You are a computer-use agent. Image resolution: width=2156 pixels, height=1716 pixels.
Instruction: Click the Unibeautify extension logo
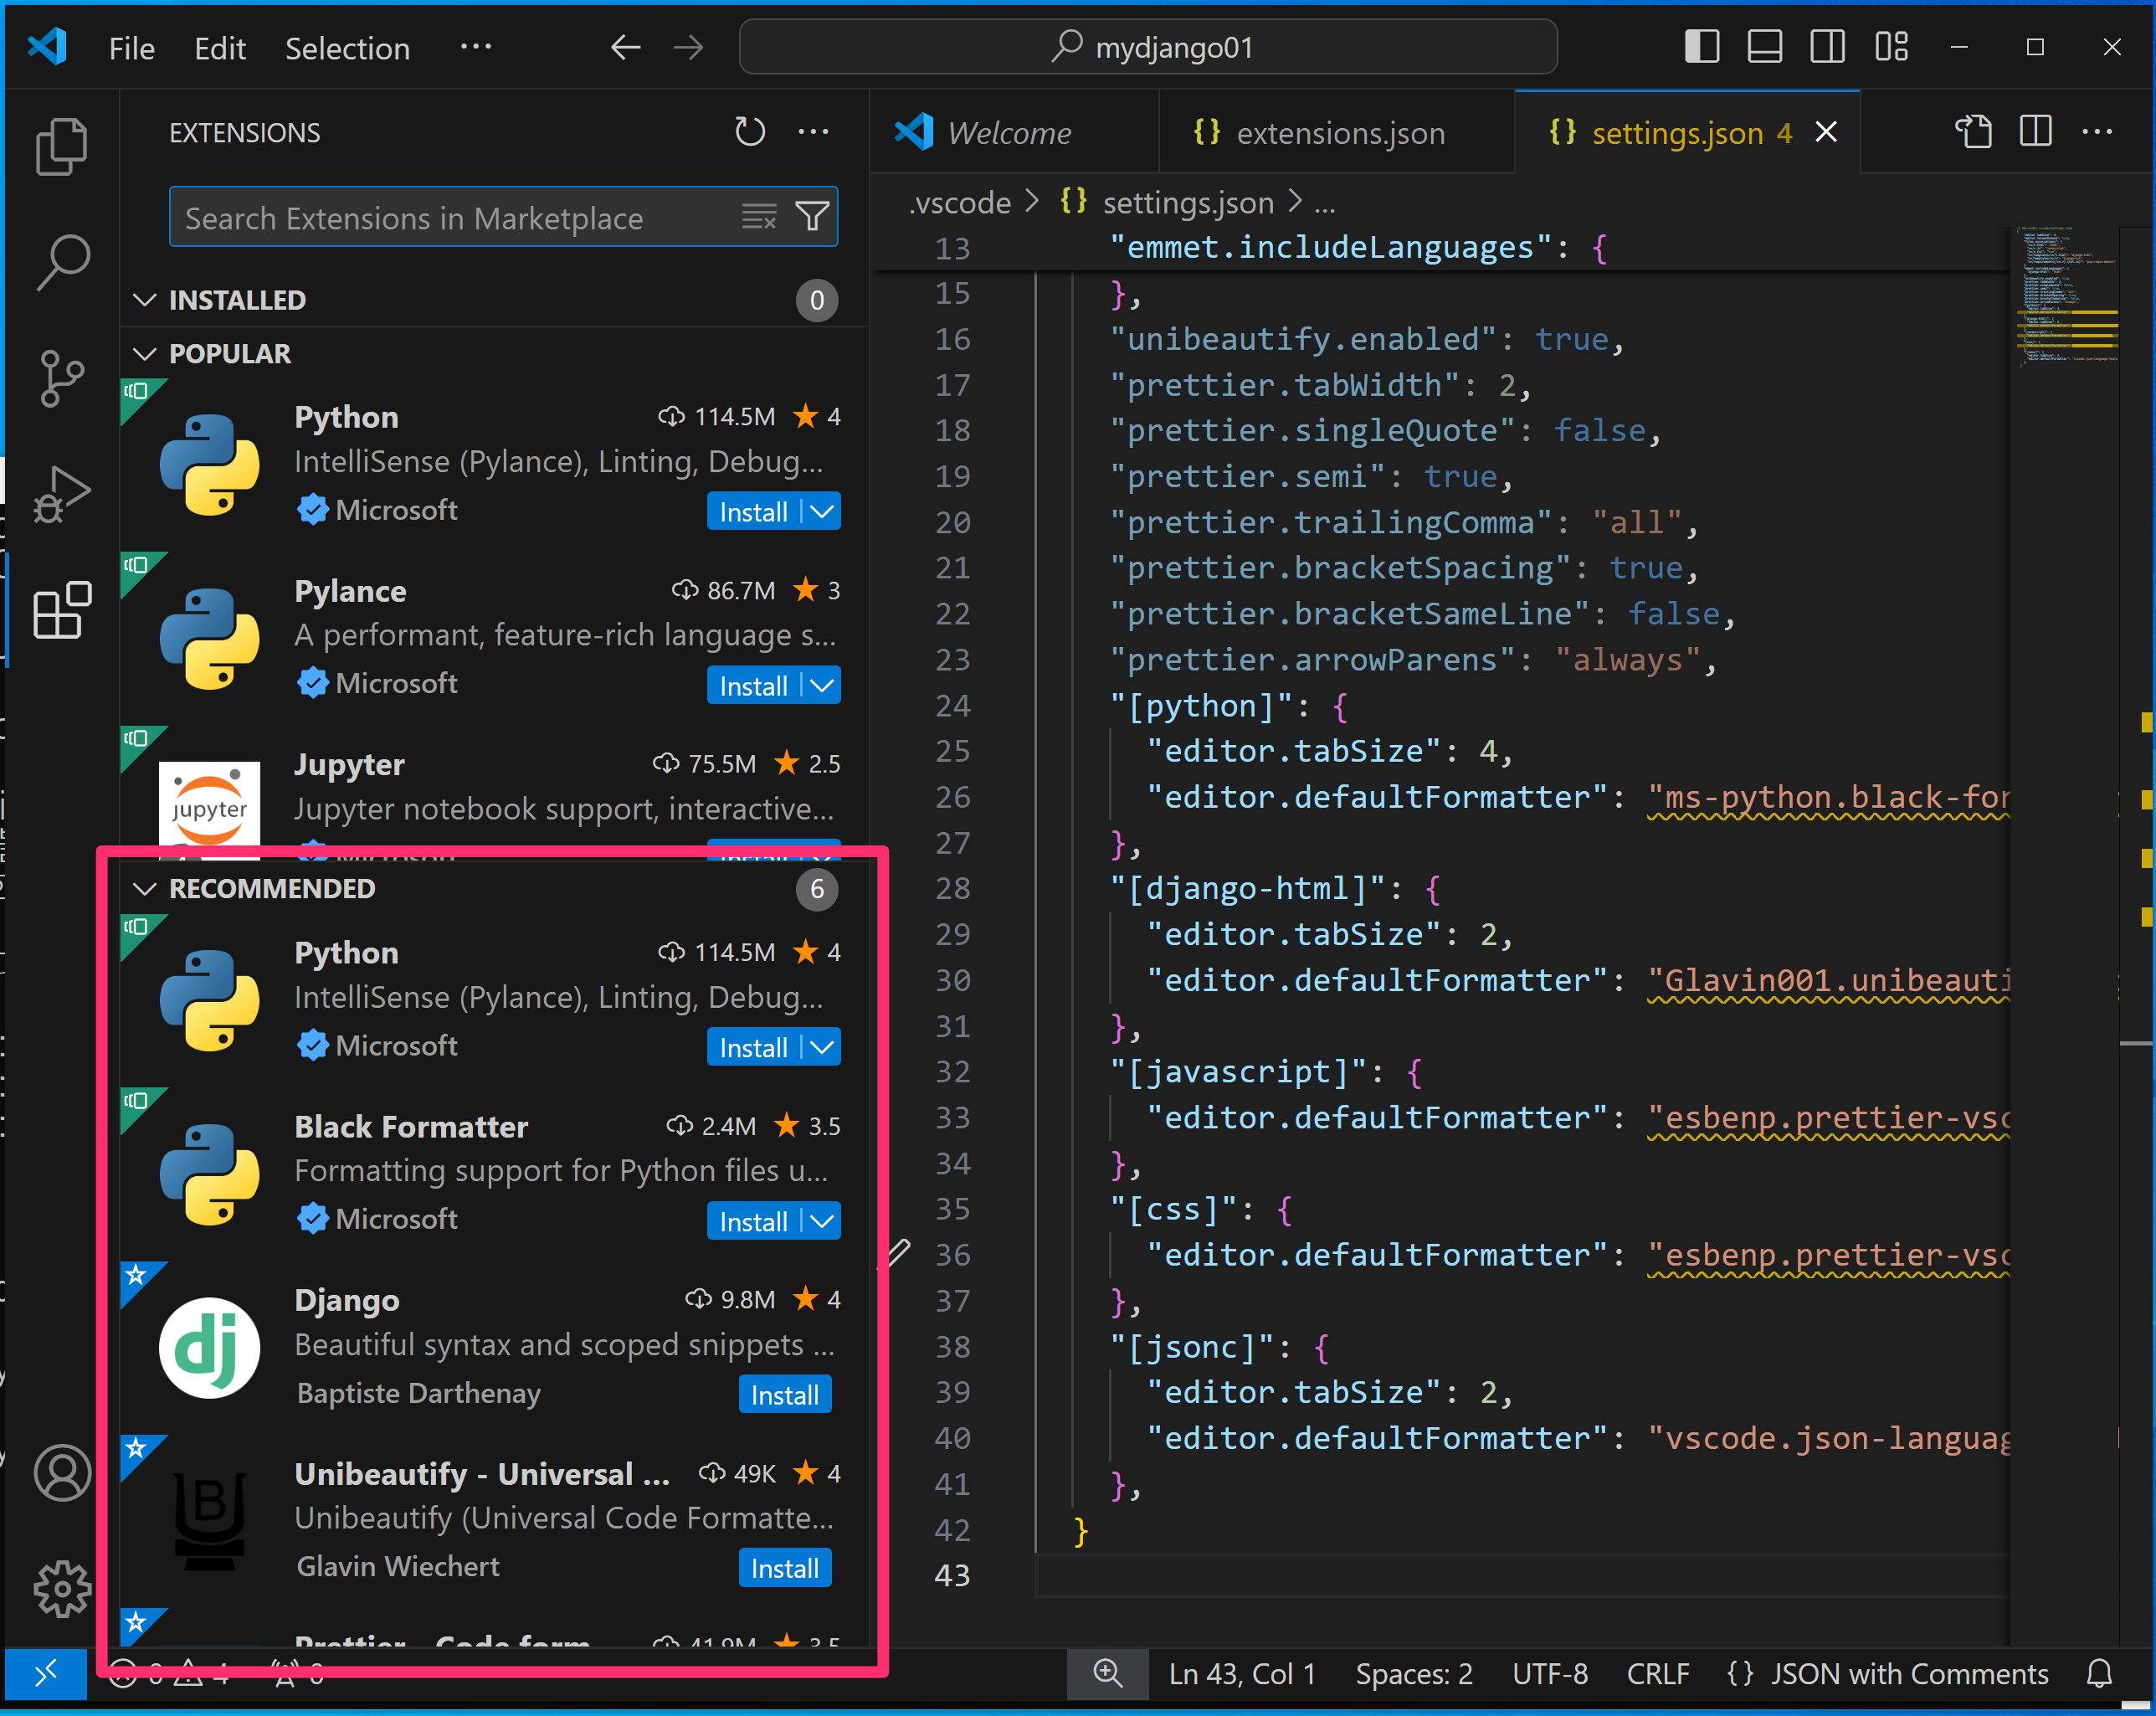coord(209,1521)
